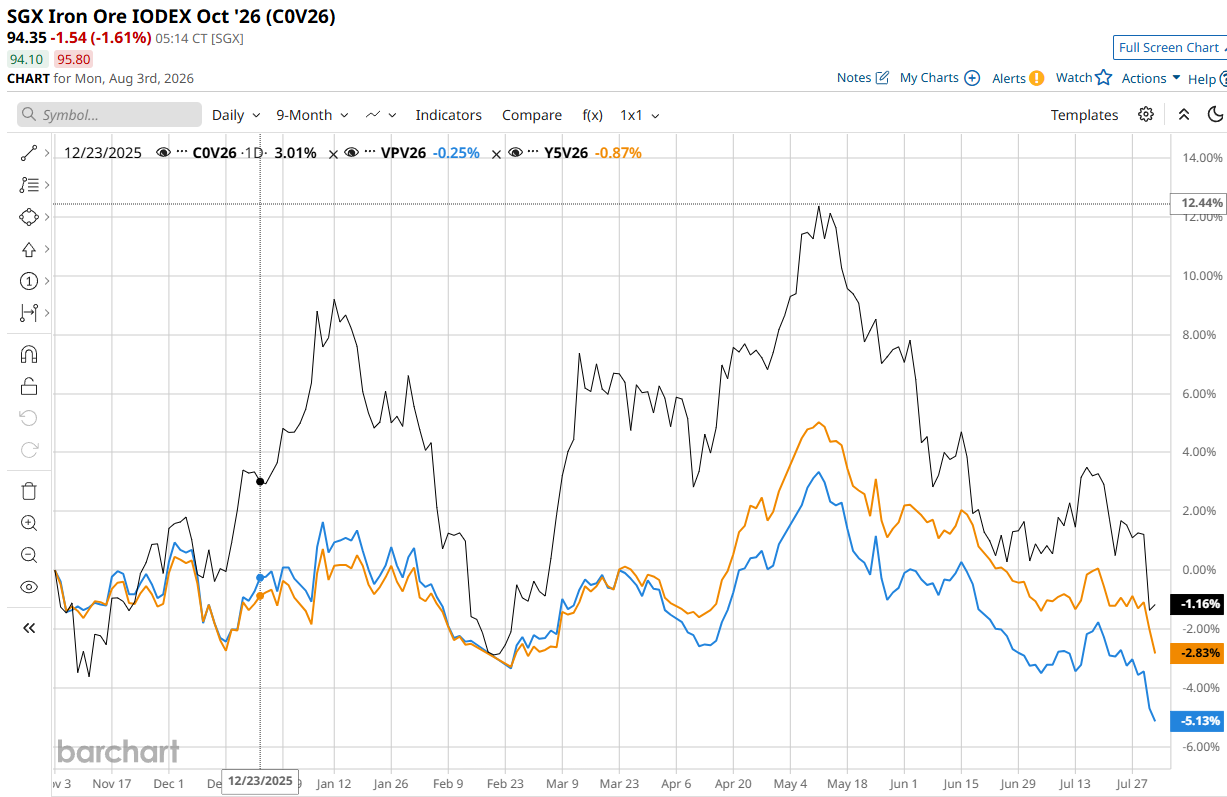Collapse the drawing toolbar with double chevron
The image size is (1227, 797).
point(28,628)
